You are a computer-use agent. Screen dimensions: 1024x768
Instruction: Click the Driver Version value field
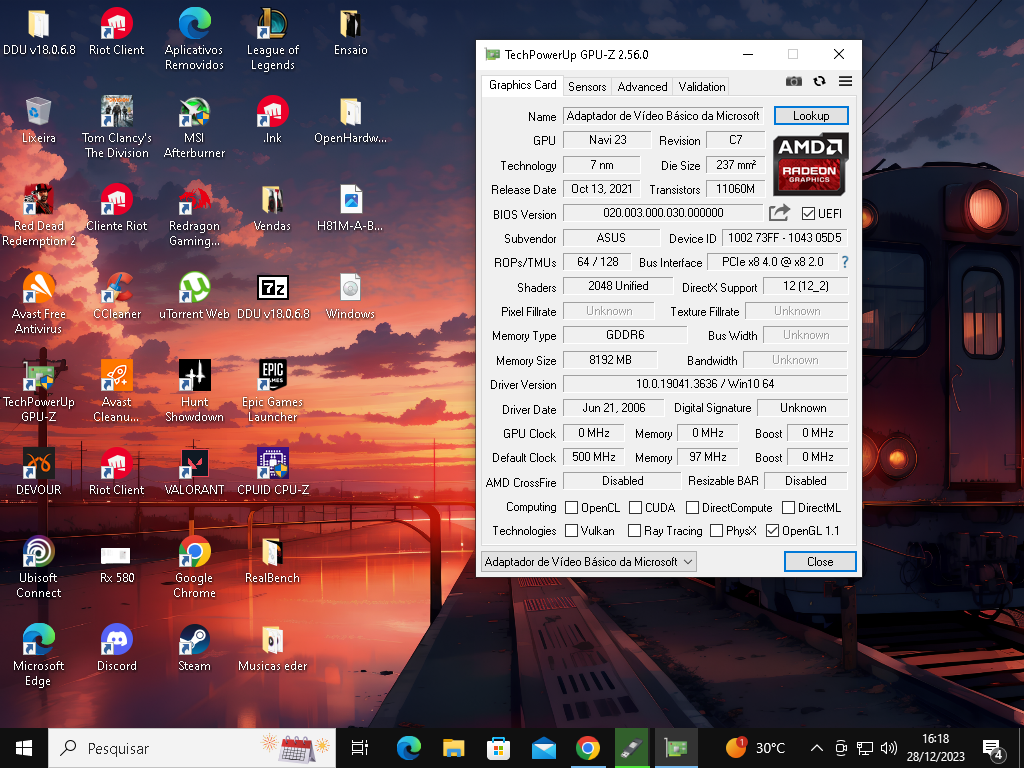click(x=705, y=384)
